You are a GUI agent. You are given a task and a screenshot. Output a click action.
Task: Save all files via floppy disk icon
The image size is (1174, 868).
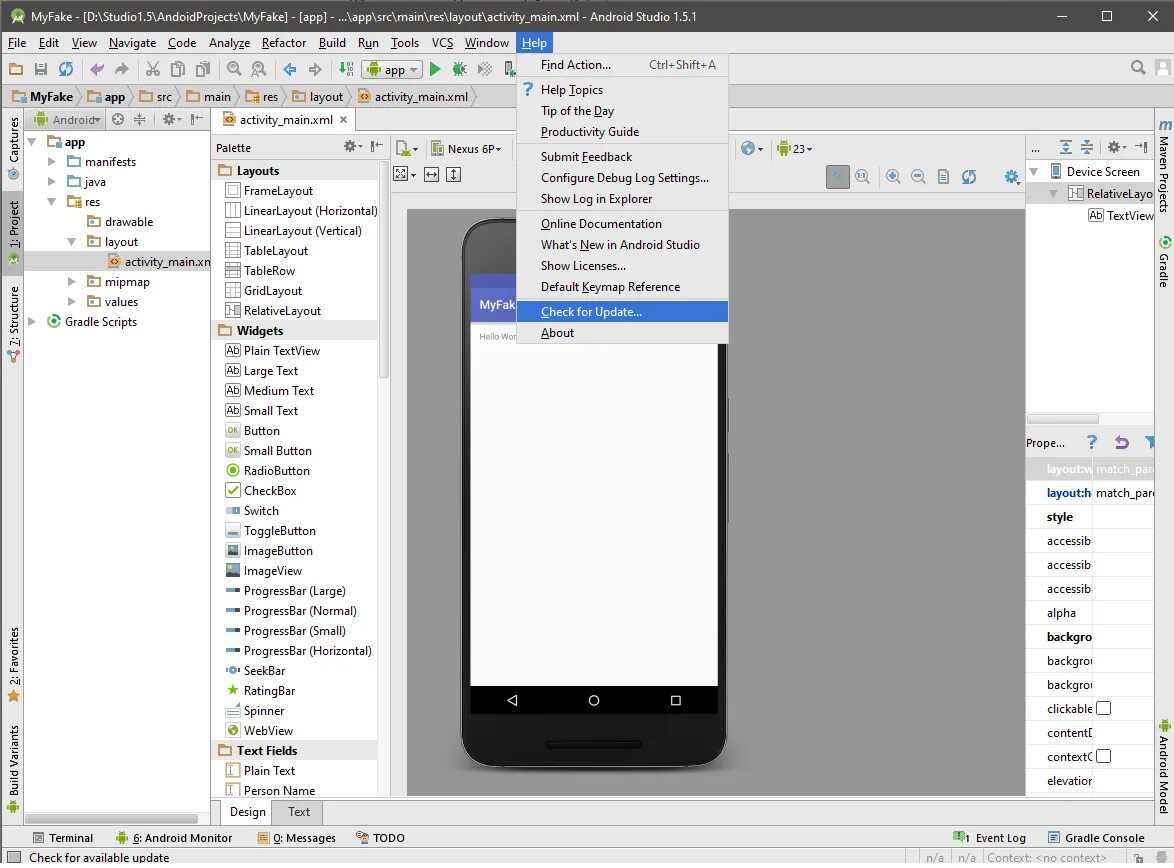point(40,70)
